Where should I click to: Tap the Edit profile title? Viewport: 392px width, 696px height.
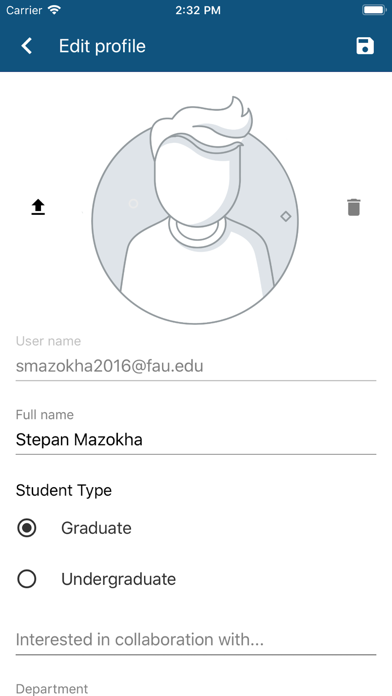(x=102, y=46)
